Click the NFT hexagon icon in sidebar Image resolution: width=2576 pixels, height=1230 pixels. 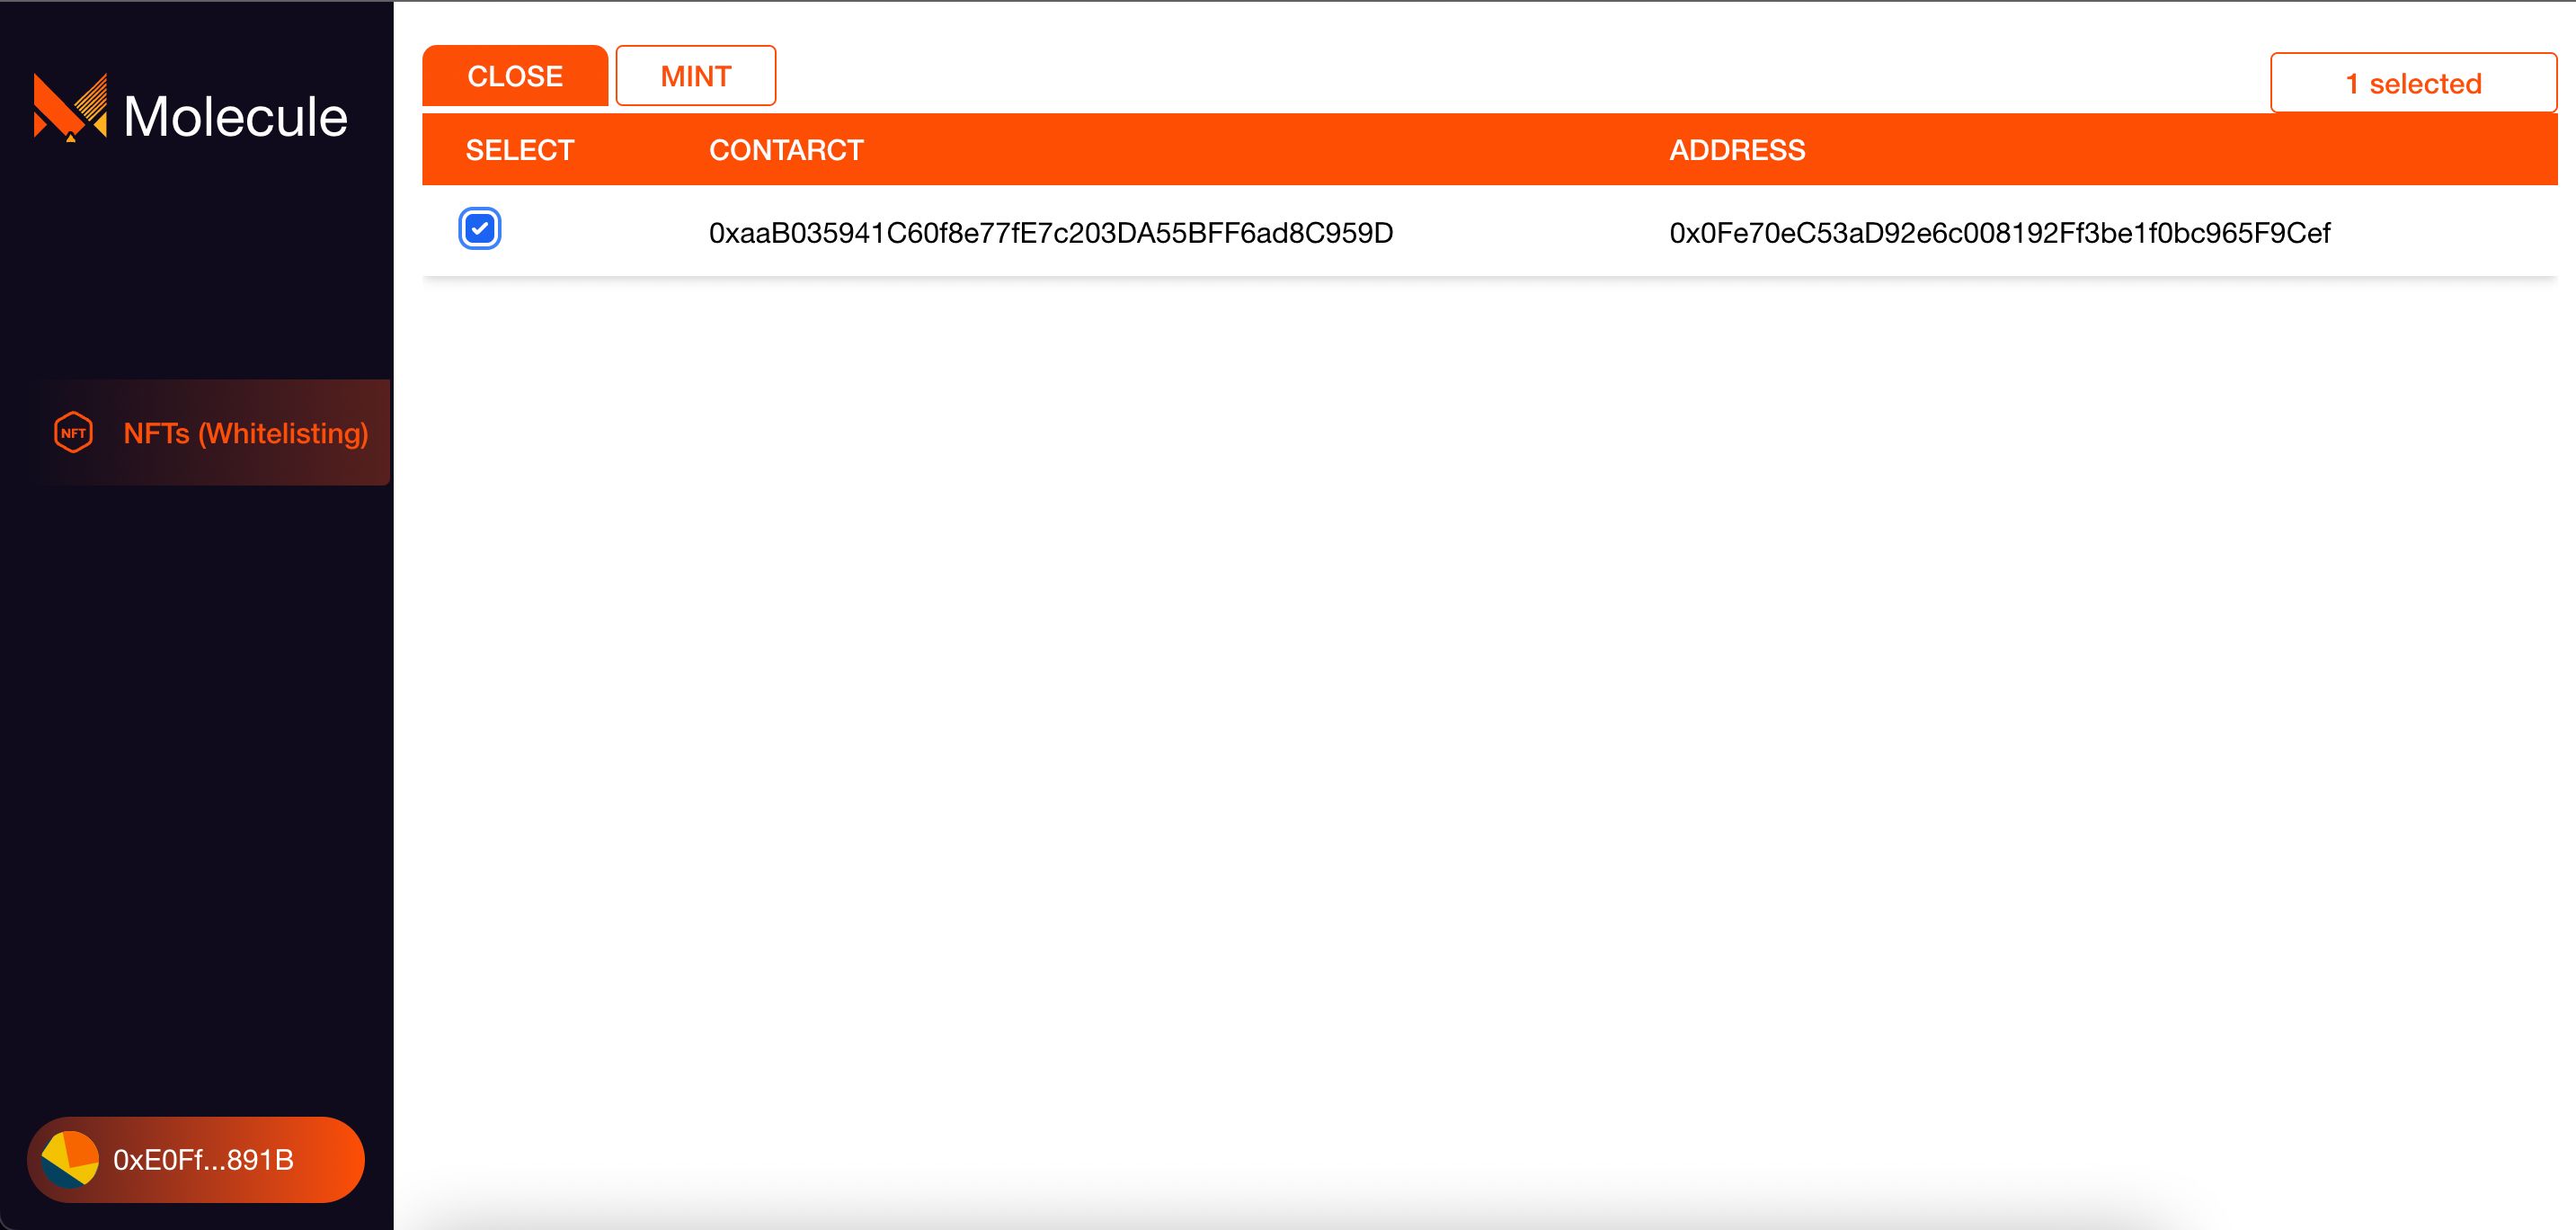73,433
